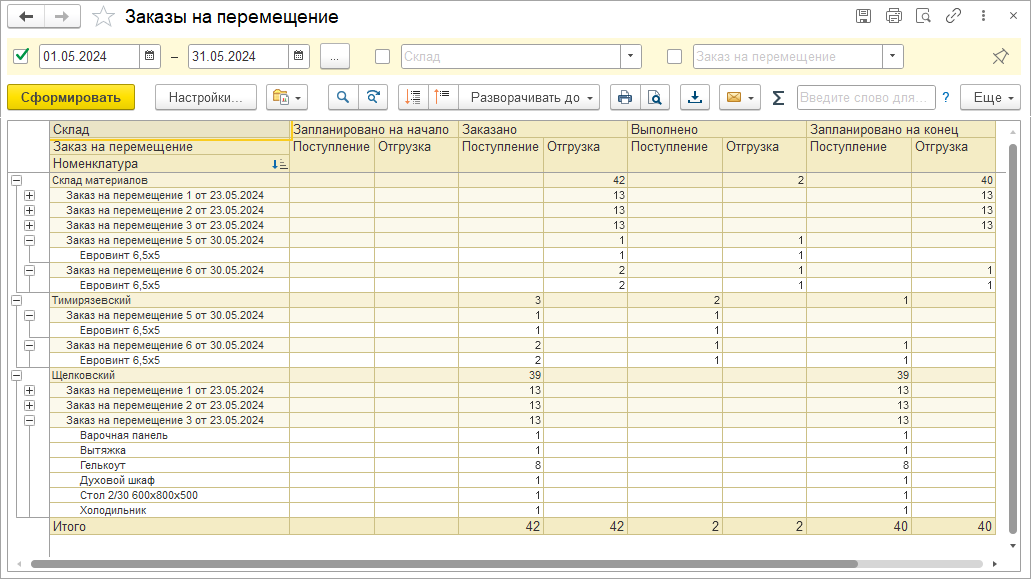Image resolution: width=1031 pixels, height=579 pixels.
Task: Open the Еще menu
Action: 989,97
